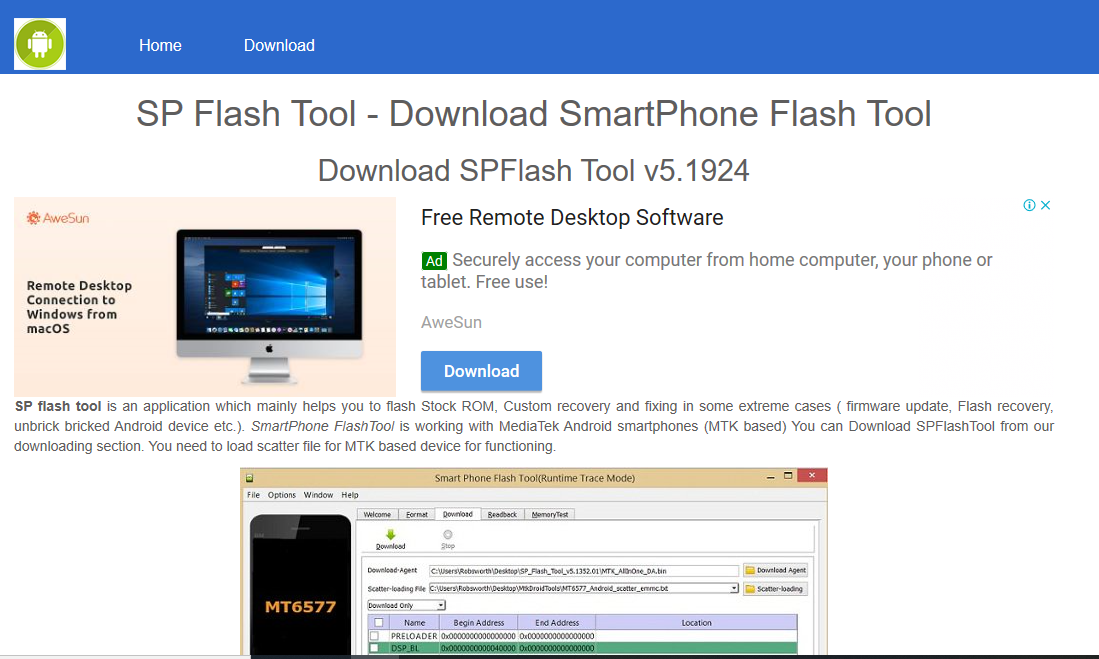Click the Free Remote Desktop Software headline
Image resolution: width=1099 pixels, height=659 pixels.
coord(572,217)
